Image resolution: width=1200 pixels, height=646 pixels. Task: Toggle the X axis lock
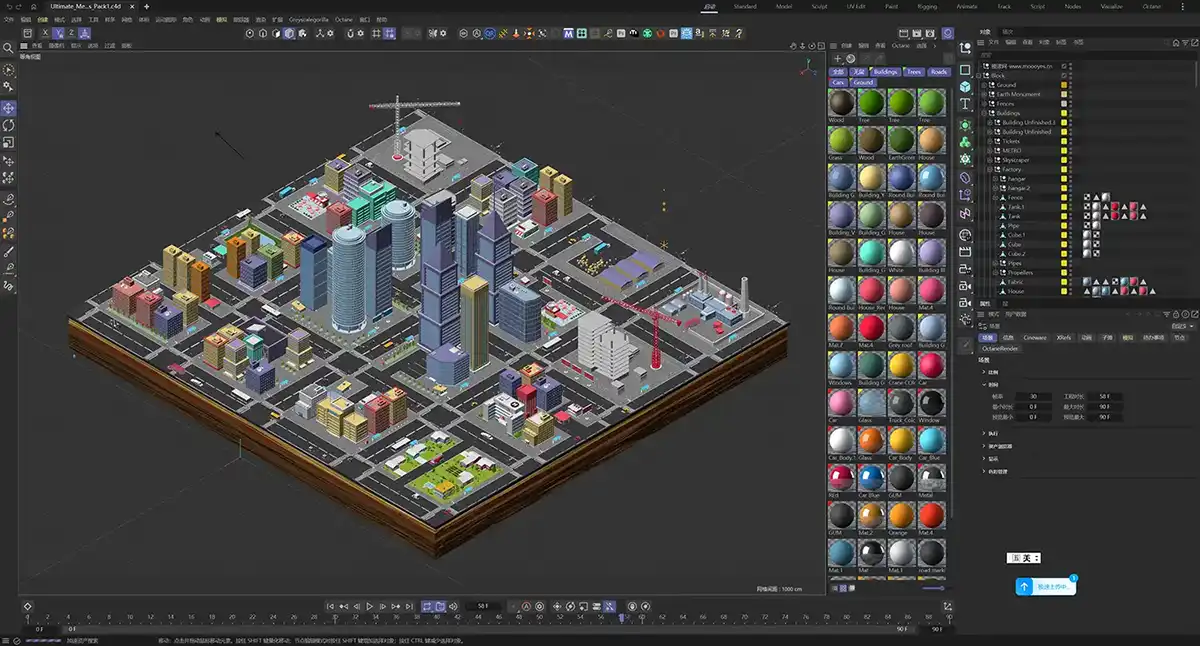(x=45, y=33)
